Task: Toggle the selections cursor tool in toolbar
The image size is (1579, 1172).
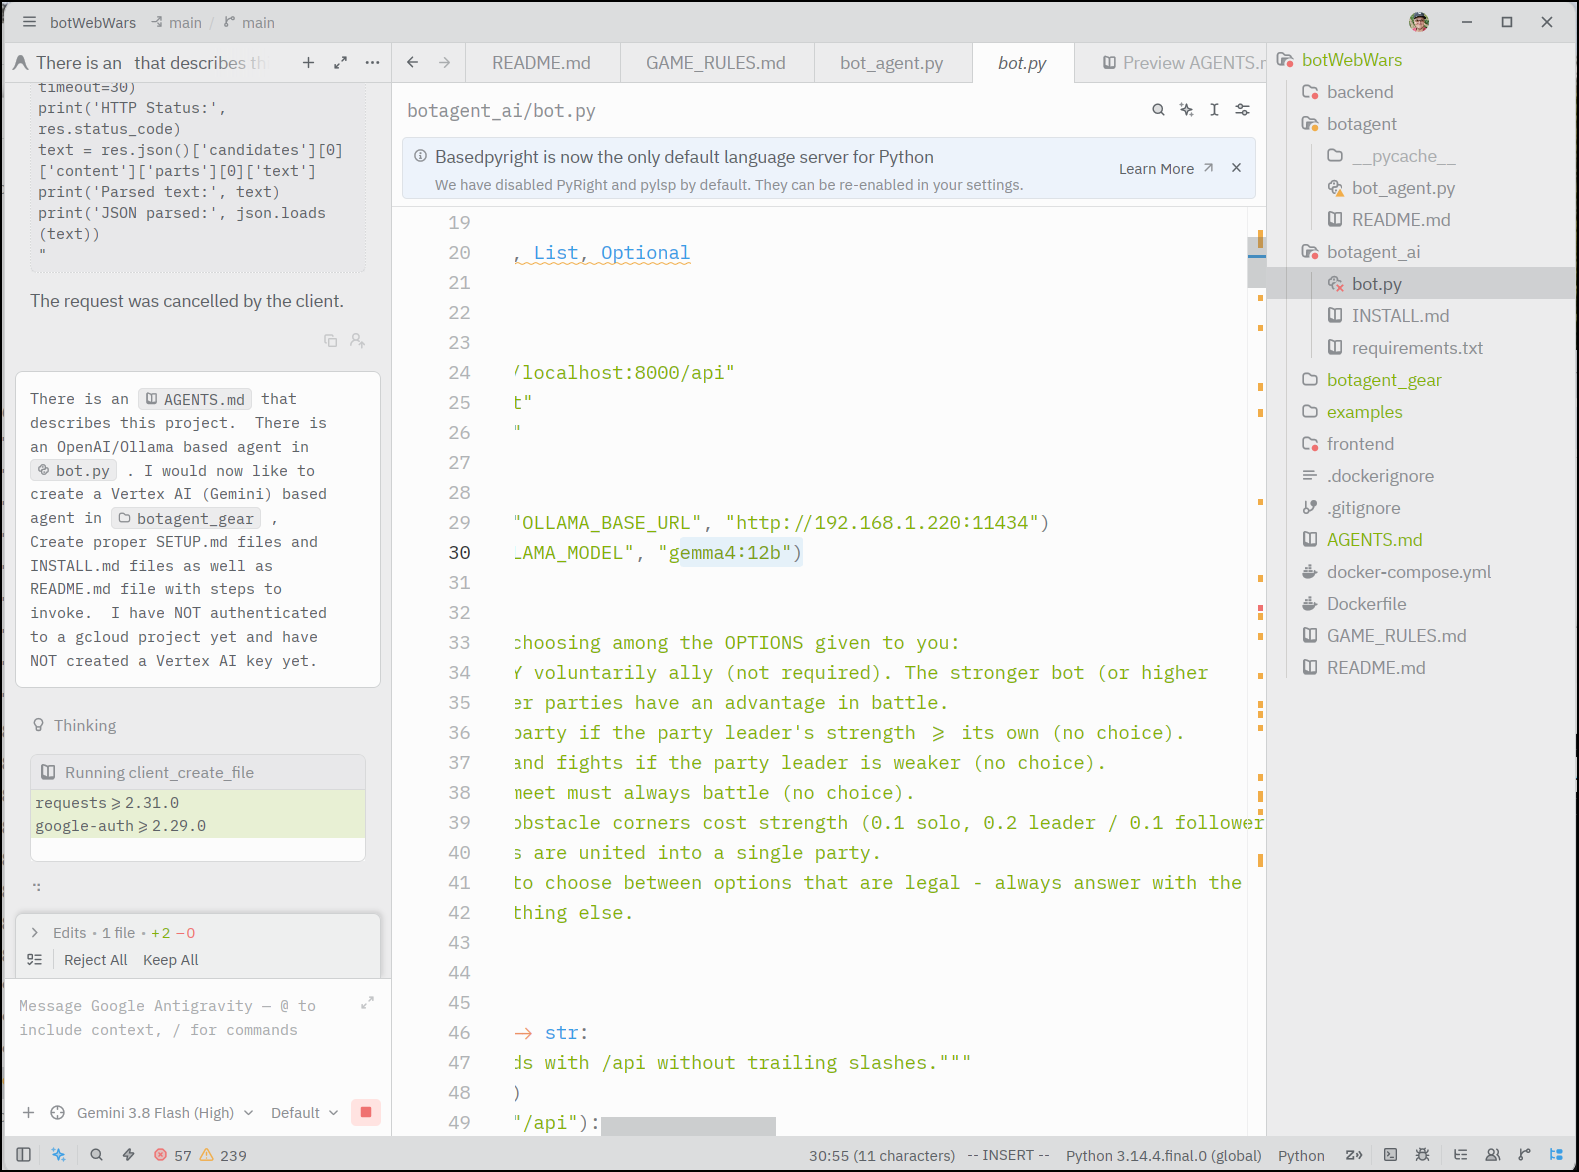Action: click(x=1214, y=110)
